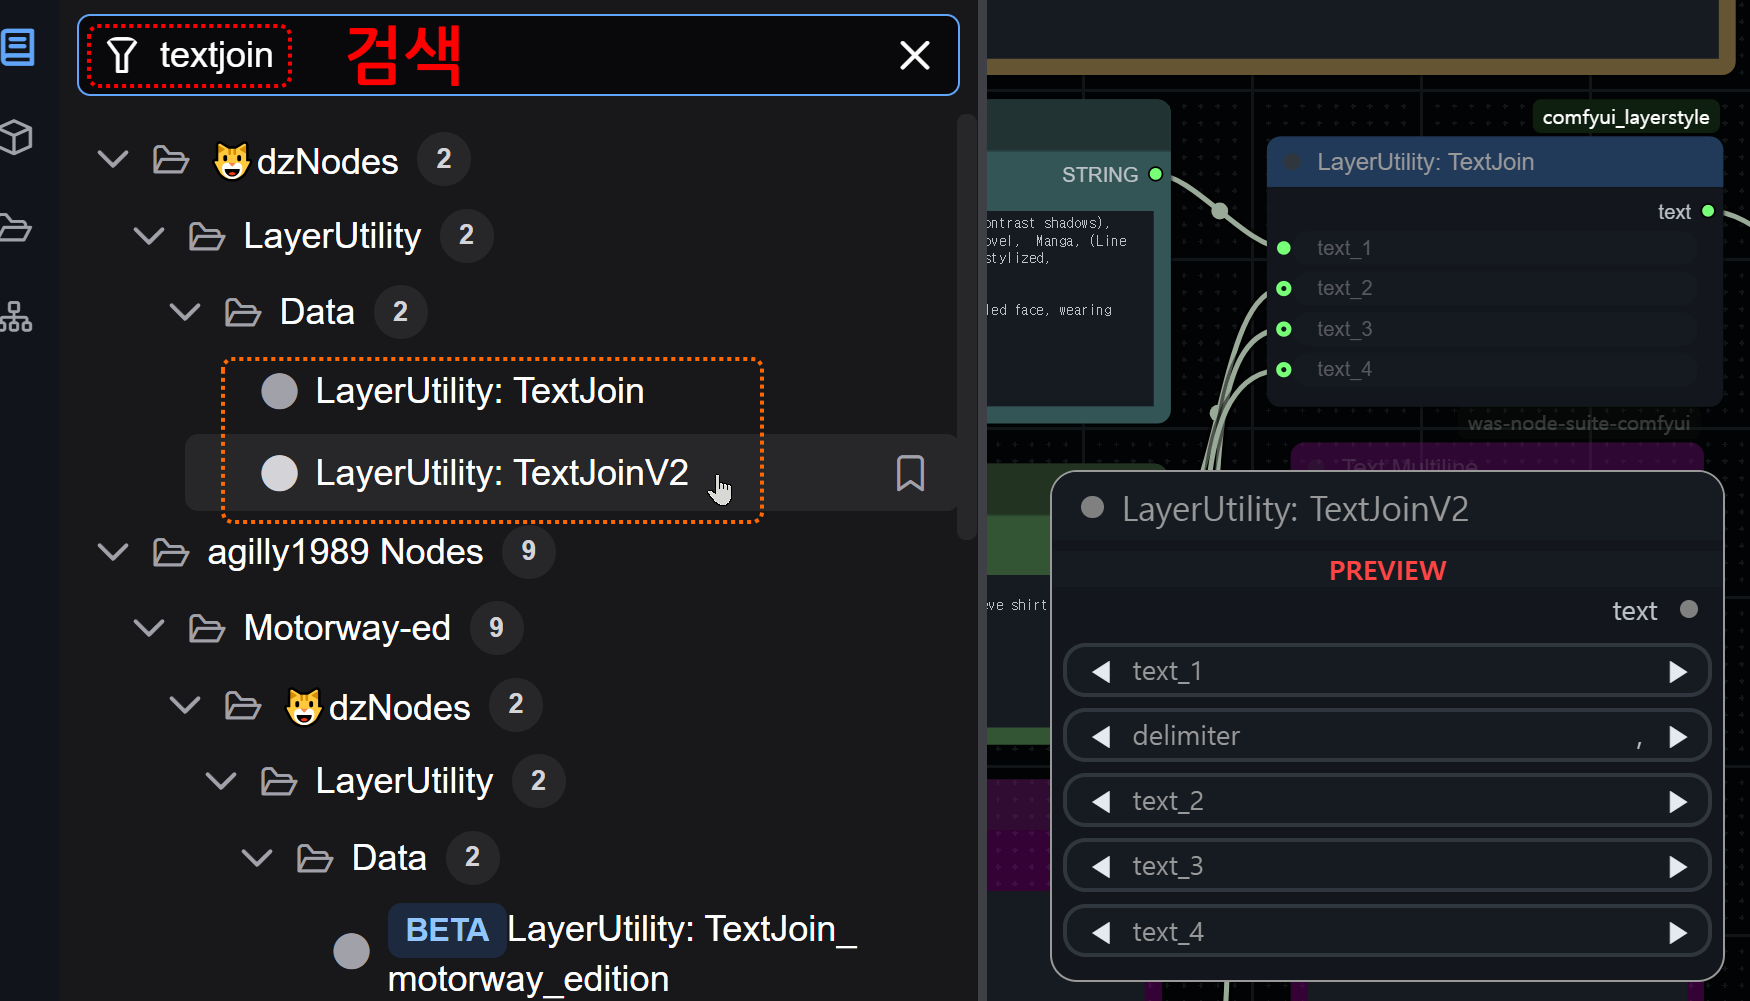Collapse the agilly1989 Nodes folder chevron
The width and height of the screenshot is (1750, 1001).
tap(113, 552)
